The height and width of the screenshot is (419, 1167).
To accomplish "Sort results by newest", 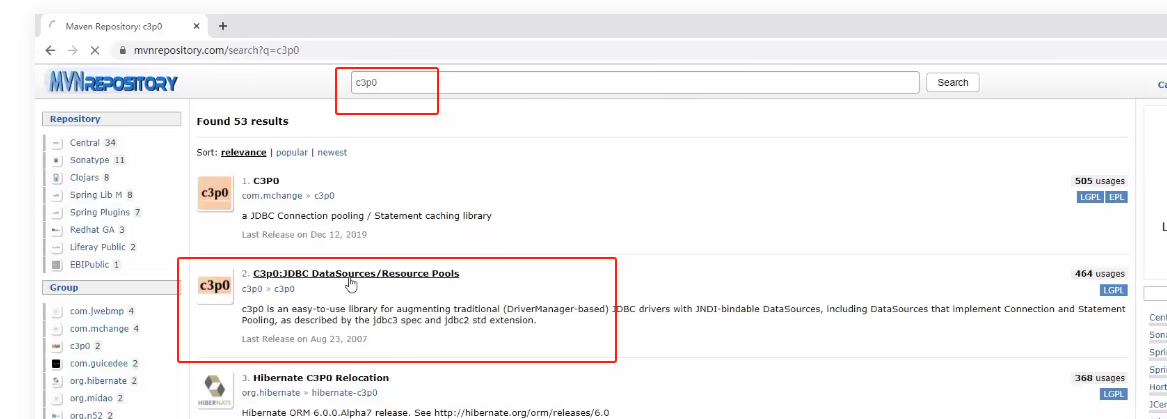I will [332, 153].
